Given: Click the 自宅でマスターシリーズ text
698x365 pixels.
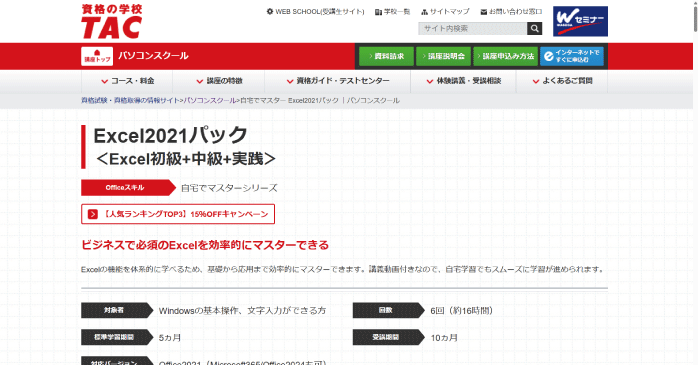Looking at the screenshot, I should (229, 188).
